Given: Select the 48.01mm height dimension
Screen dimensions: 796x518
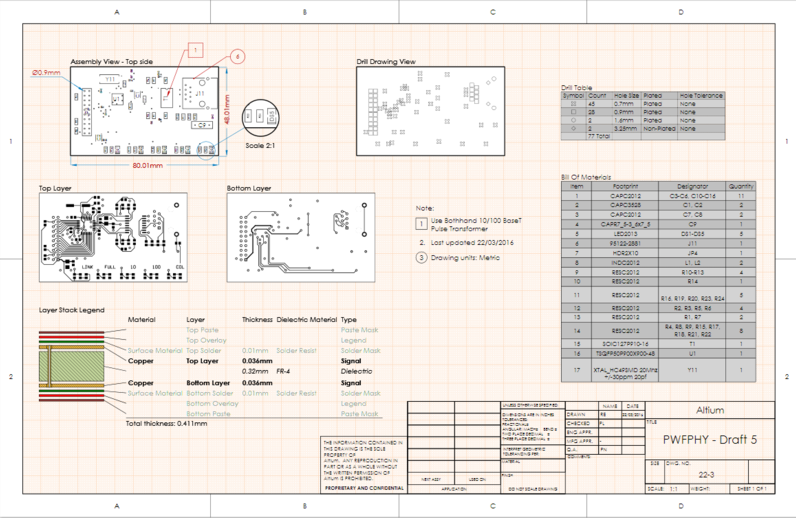Looking at the screenshot, I should coord(227,109).
